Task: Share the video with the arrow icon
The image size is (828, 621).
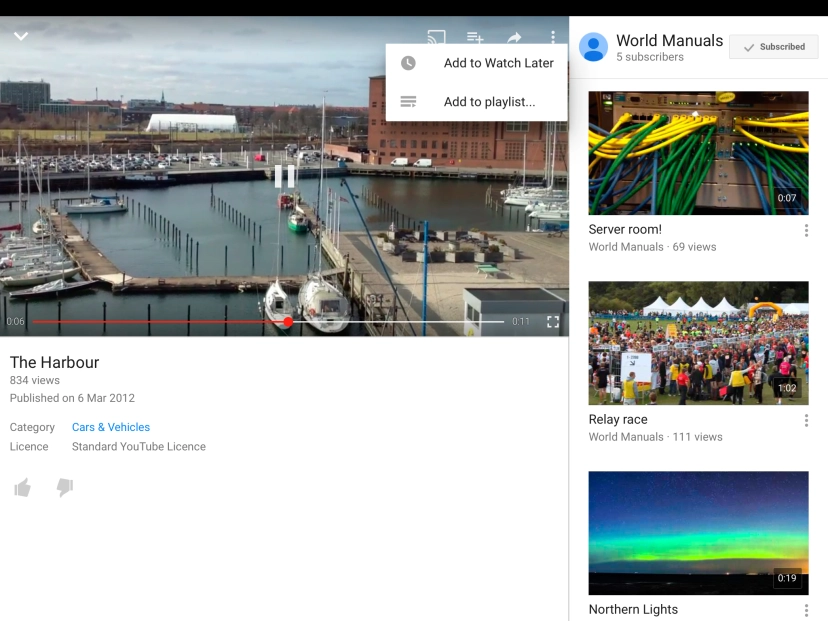Action: (x=514, y=37)
